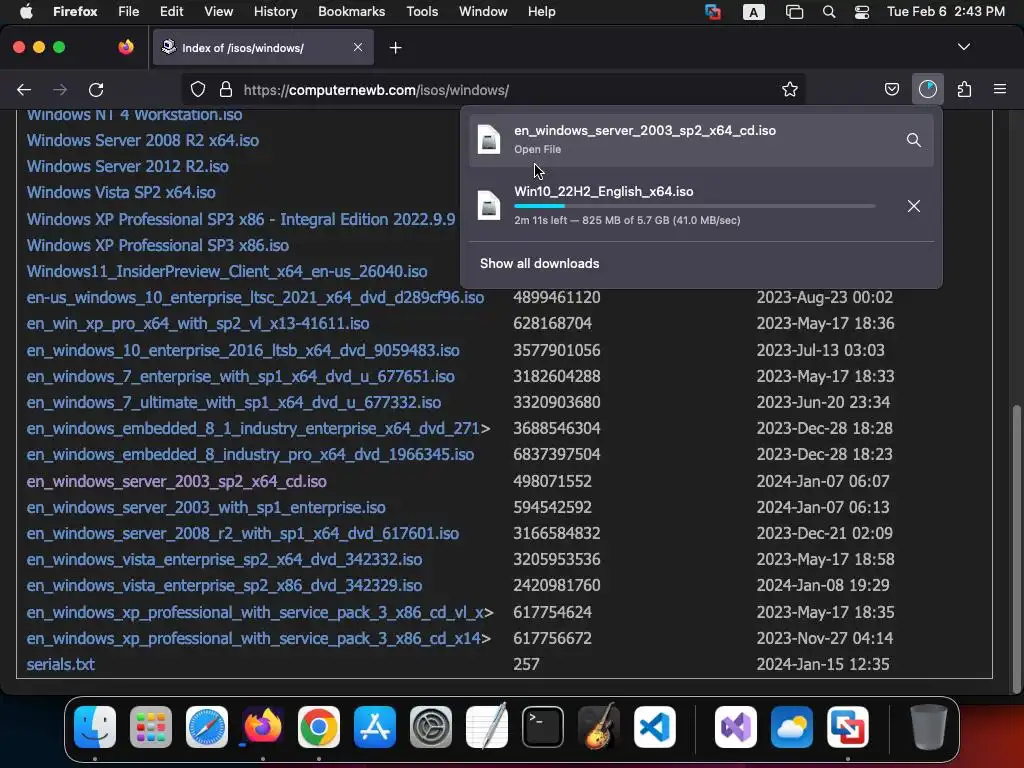This screenshot has height=768, width=1024.
Task: Reload the current page
Action: pyautogui.click(x=96, y=89)
